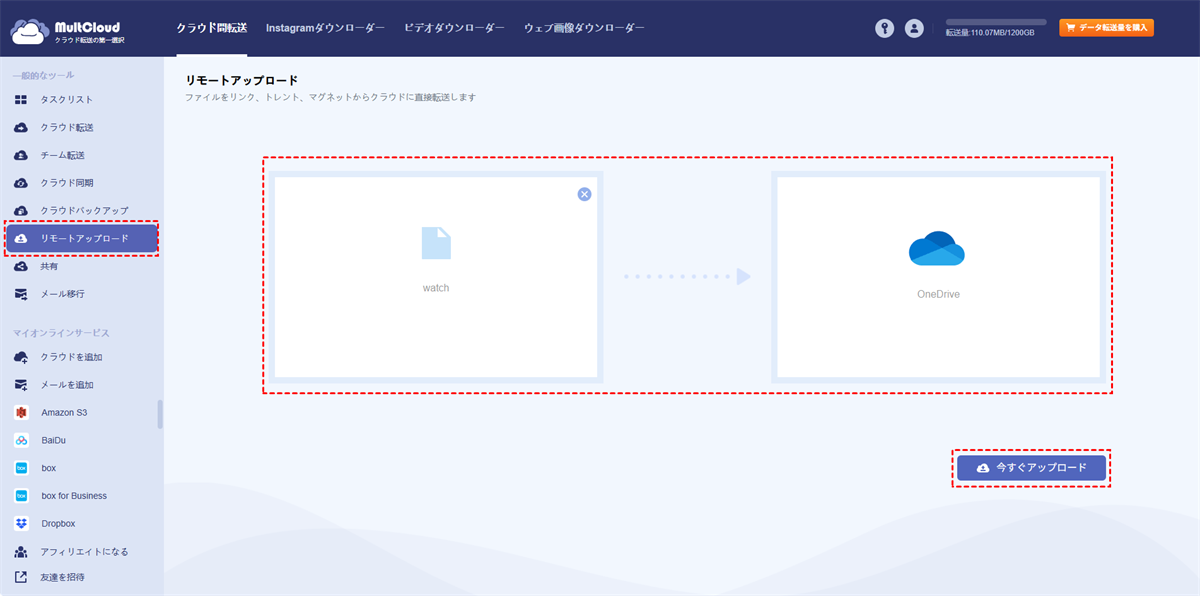This screenshot has width=1200, height=596.
Task: Click the Become an Affiliate icon
Action: 21,552
